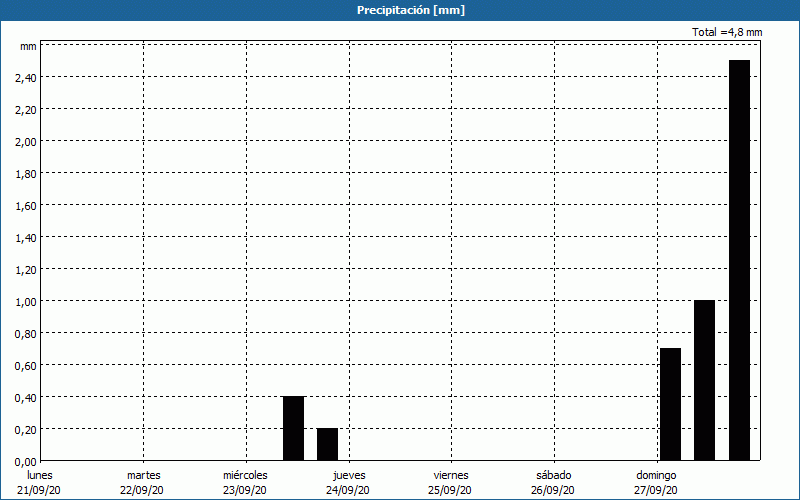Click the 23/09/20 date label
Viewport: 800px width, 500px height.
244,490
